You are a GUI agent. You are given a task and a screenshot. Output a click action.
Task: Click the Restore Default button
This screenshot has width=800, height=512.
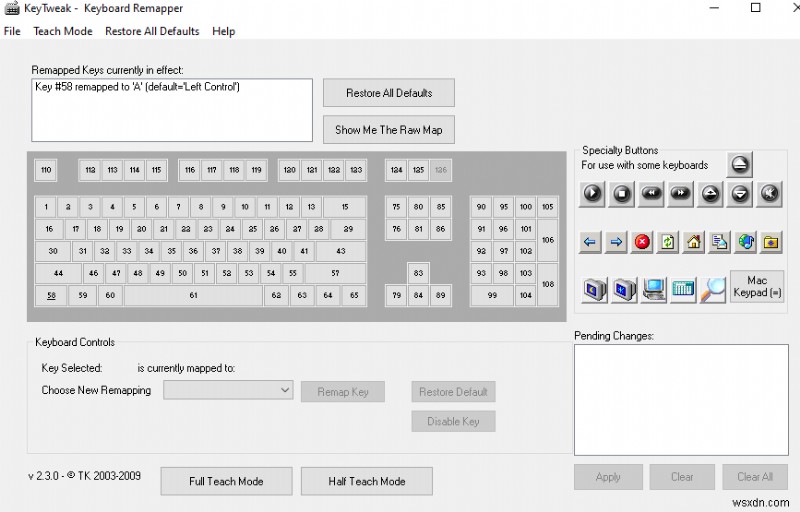pos(453,392)
